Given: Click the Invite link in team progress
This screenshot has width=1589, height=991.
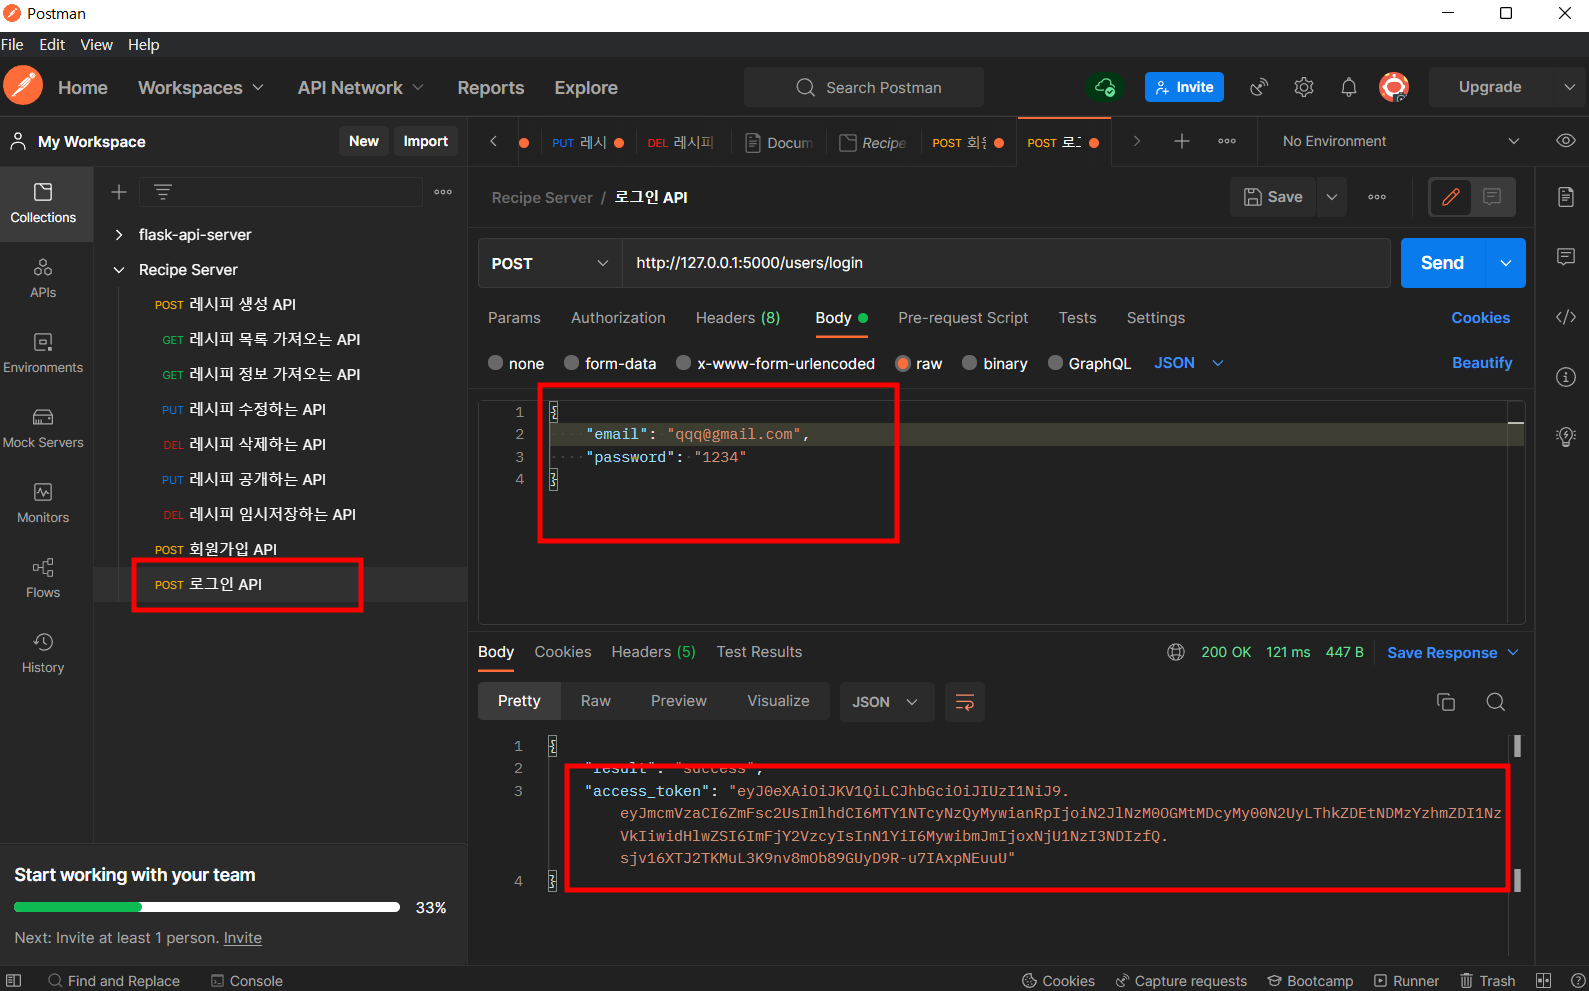Looking at the screenshot, I should 243,938.
